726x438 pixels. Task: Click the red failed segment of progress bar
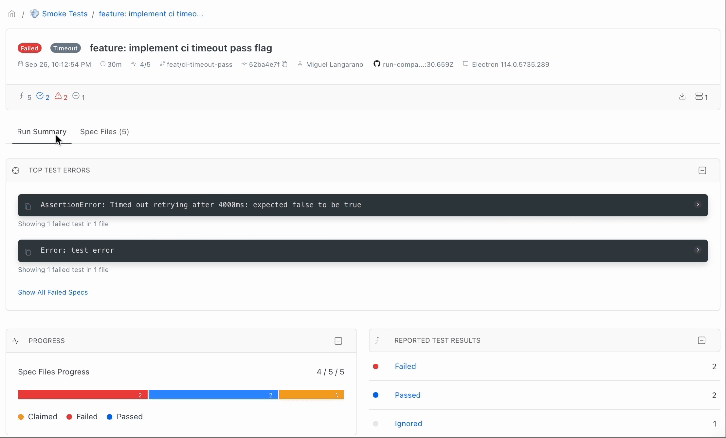pyautogui.click(x=83, y=394)
